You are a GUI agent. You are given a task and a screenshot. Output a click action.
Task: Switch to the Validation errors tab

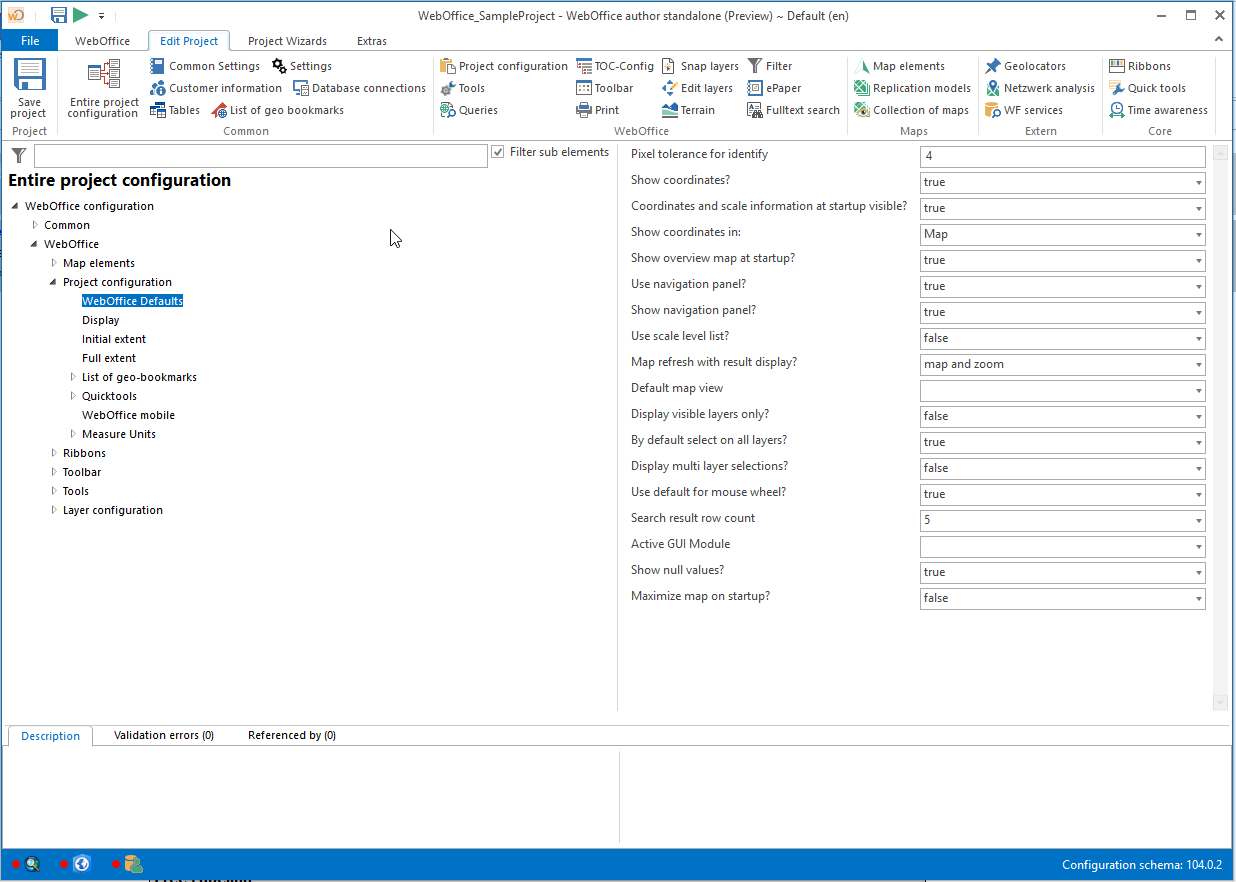coord(163,735)
